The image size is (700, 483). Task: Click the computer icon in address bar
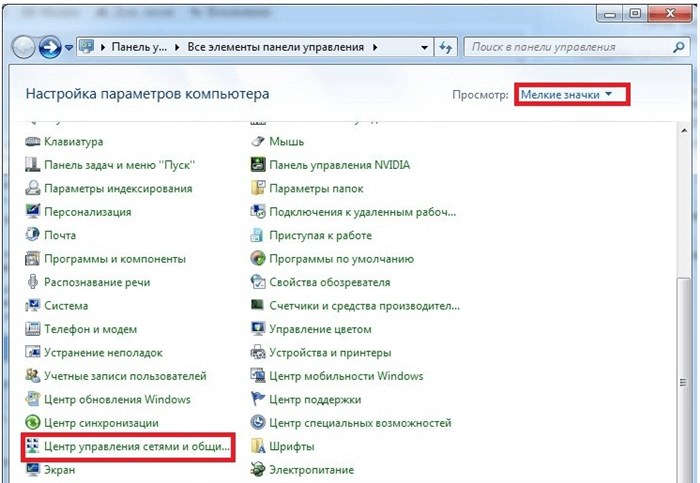point(87,46)
